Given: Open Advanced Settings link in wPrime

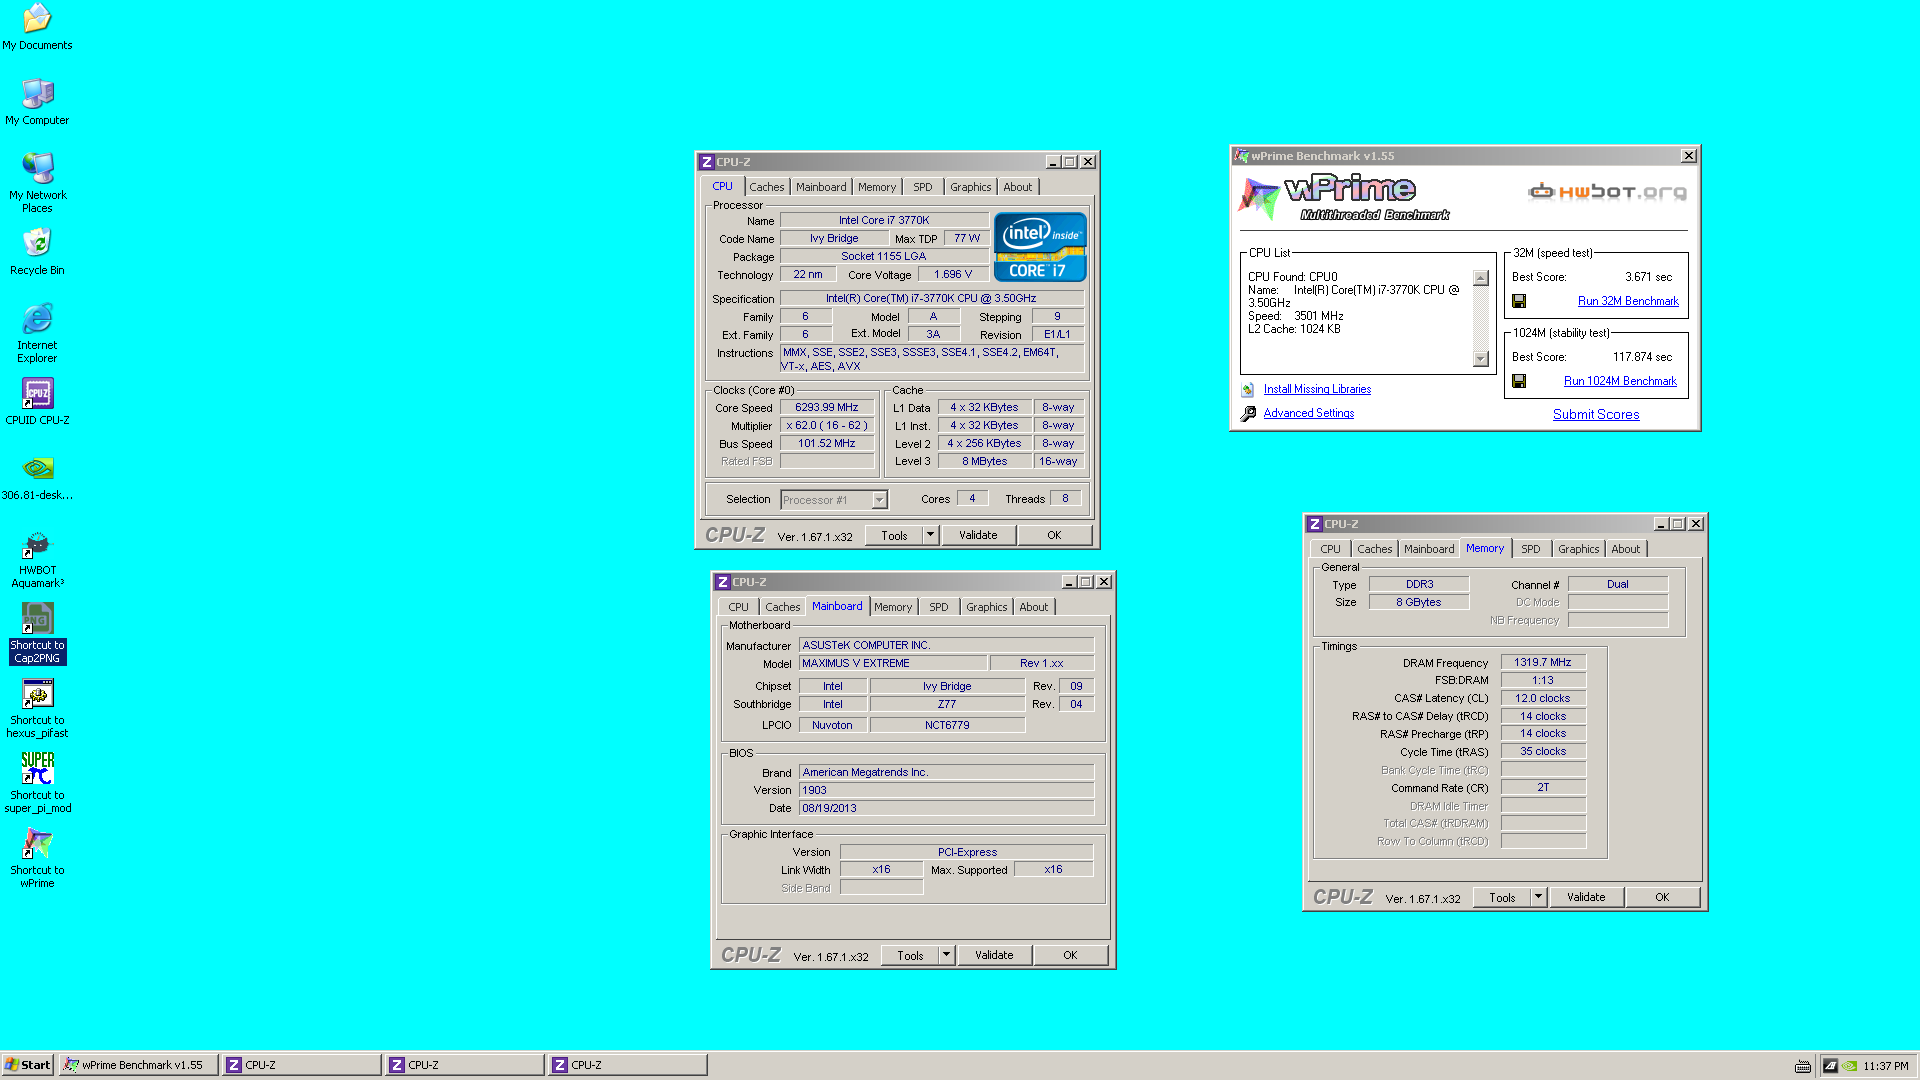Looking at the screenshot, I should tap(1309, 414).
